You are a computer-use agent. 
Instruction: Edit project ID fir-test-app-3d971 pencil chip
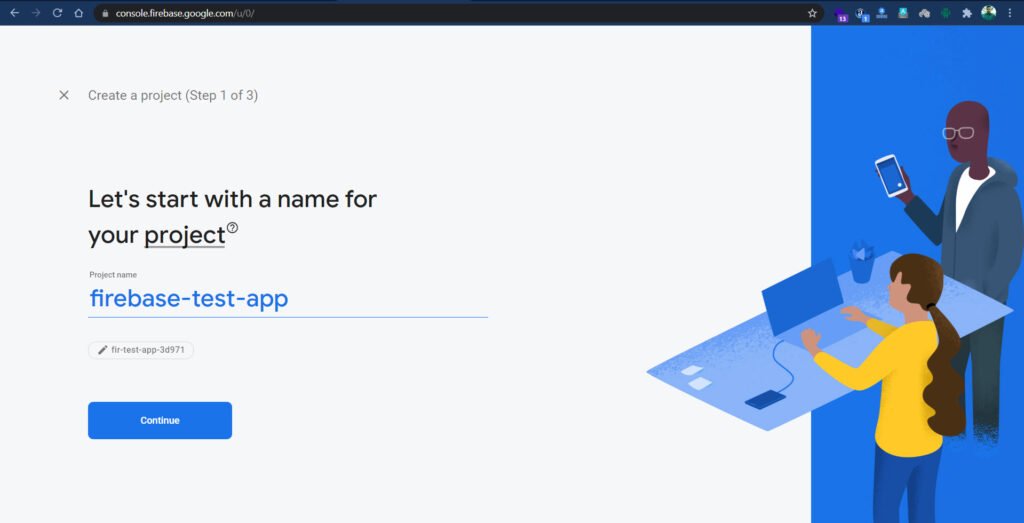click(x=141, y=350)
